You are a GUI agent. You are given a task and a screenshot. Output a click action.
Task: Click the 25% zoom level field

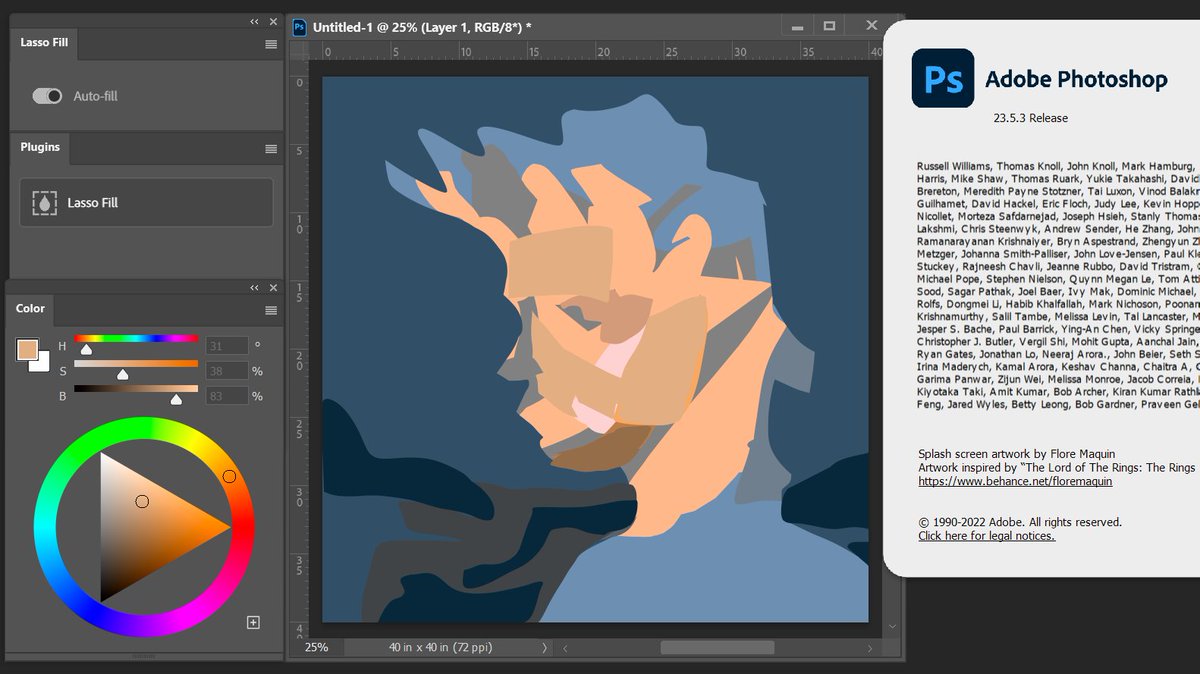(x=317, y=647)
